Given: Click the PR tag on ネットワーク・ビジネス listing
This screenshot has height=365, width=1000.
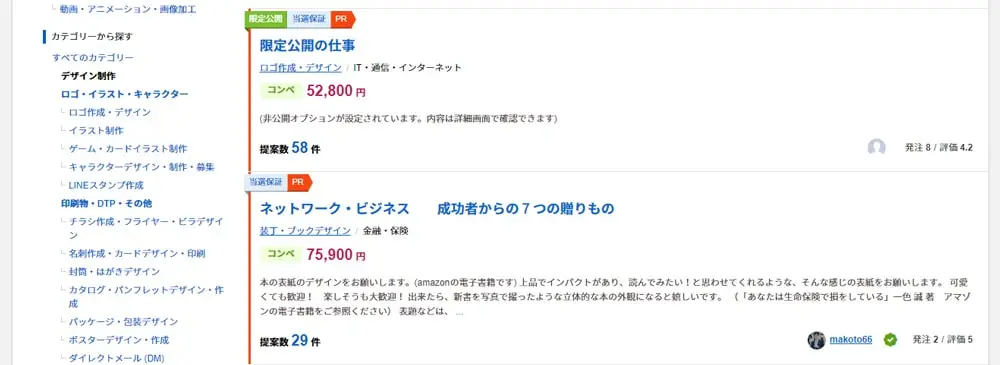Looking at the screenshot, I should pos(299,182).
